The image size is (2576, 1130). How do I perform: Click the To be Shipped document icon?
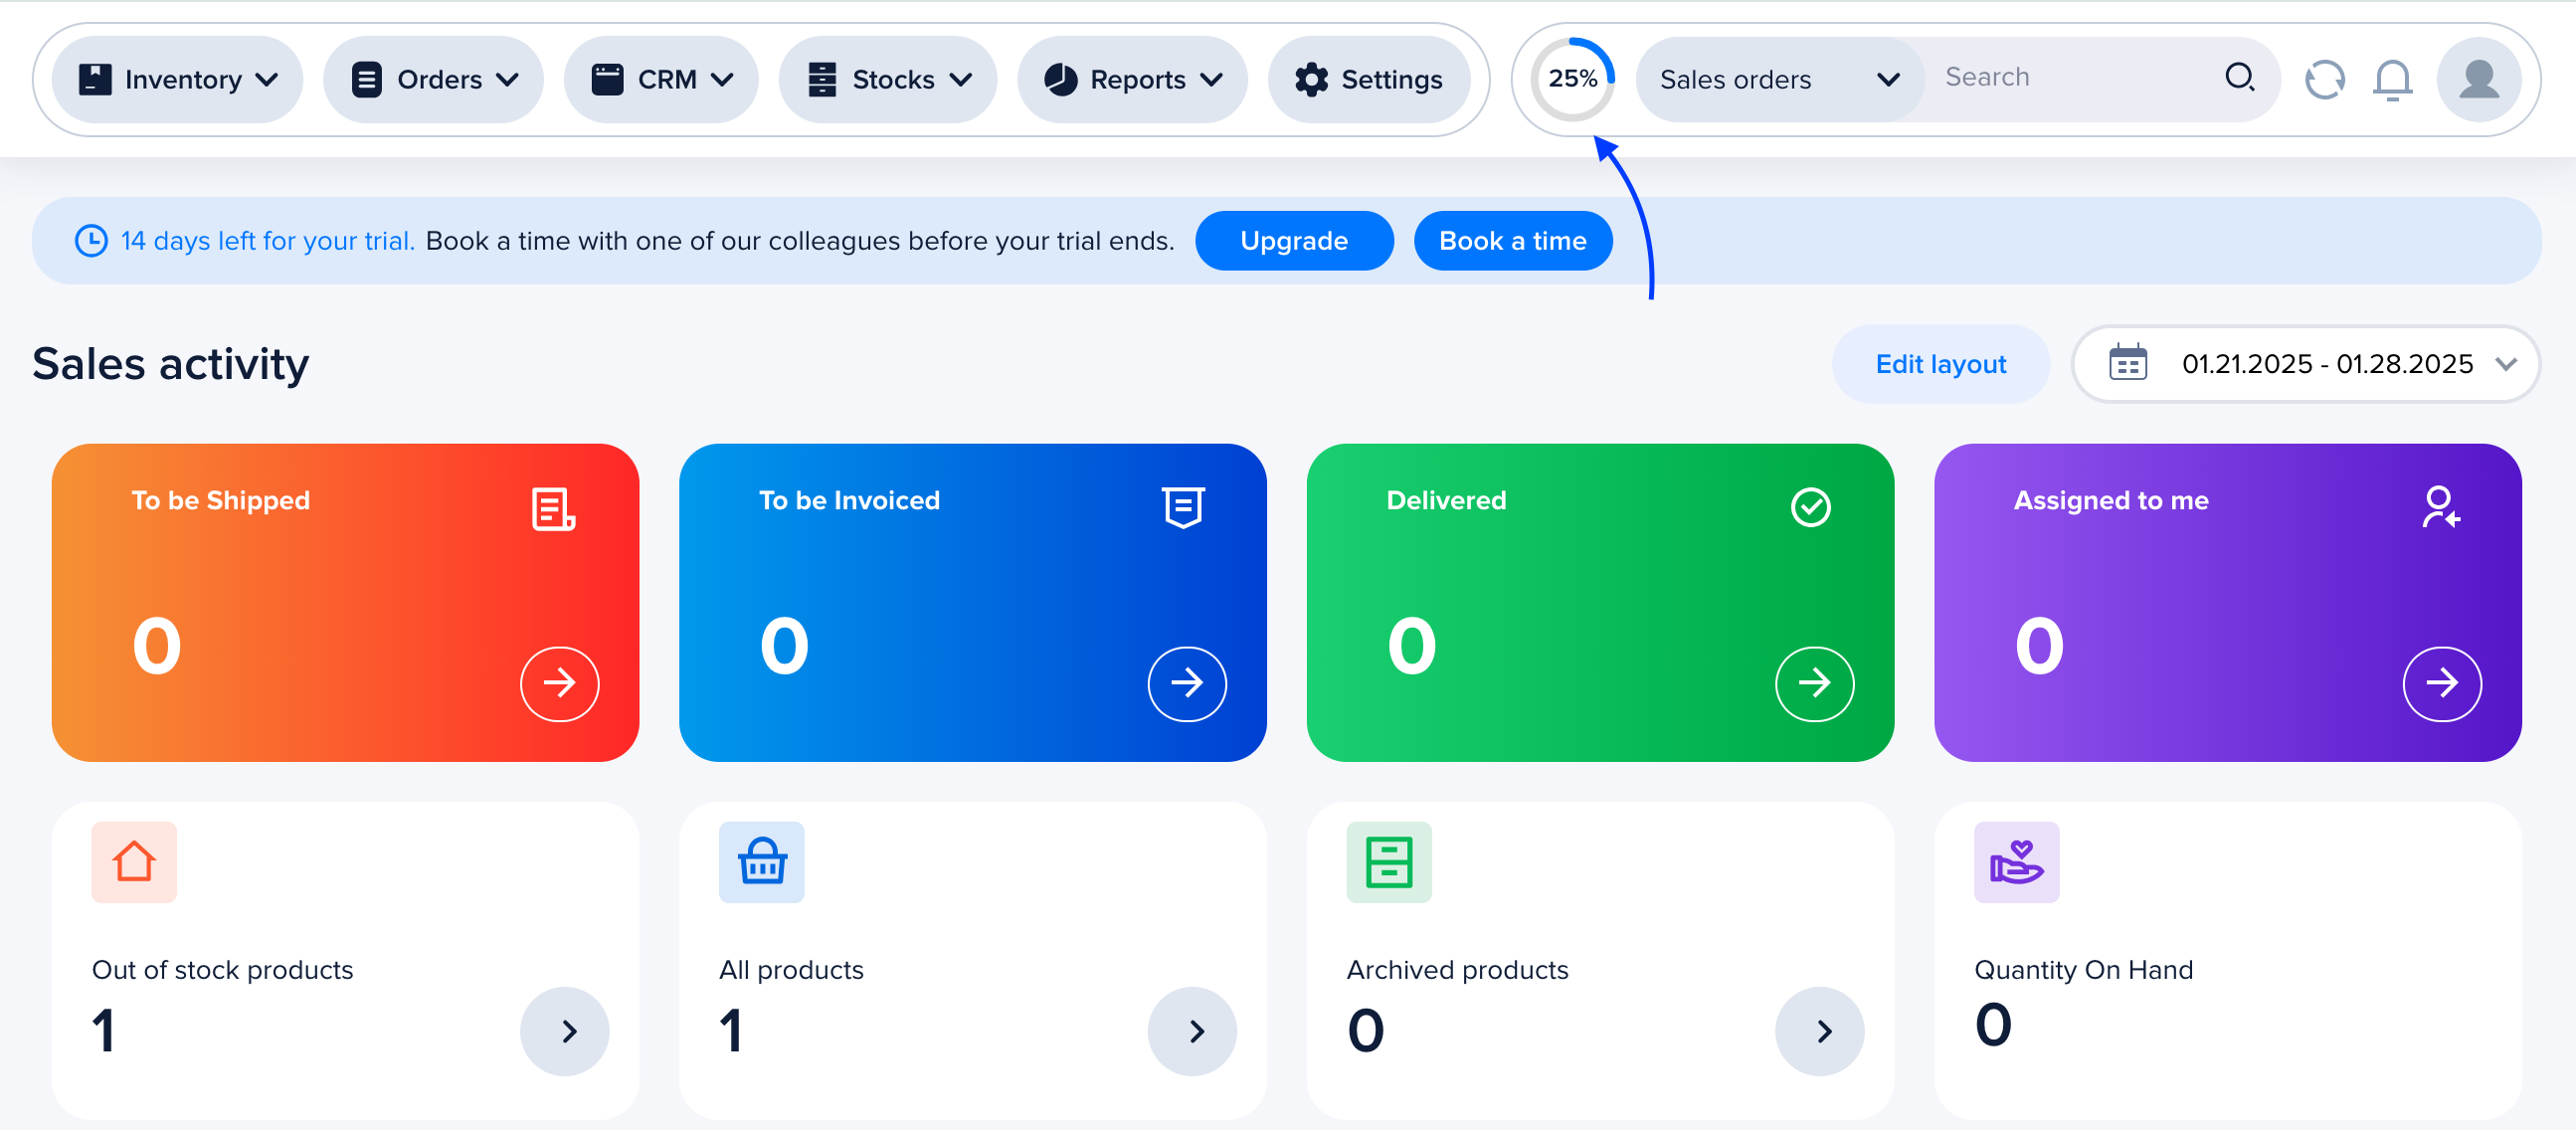coord(553,508)
